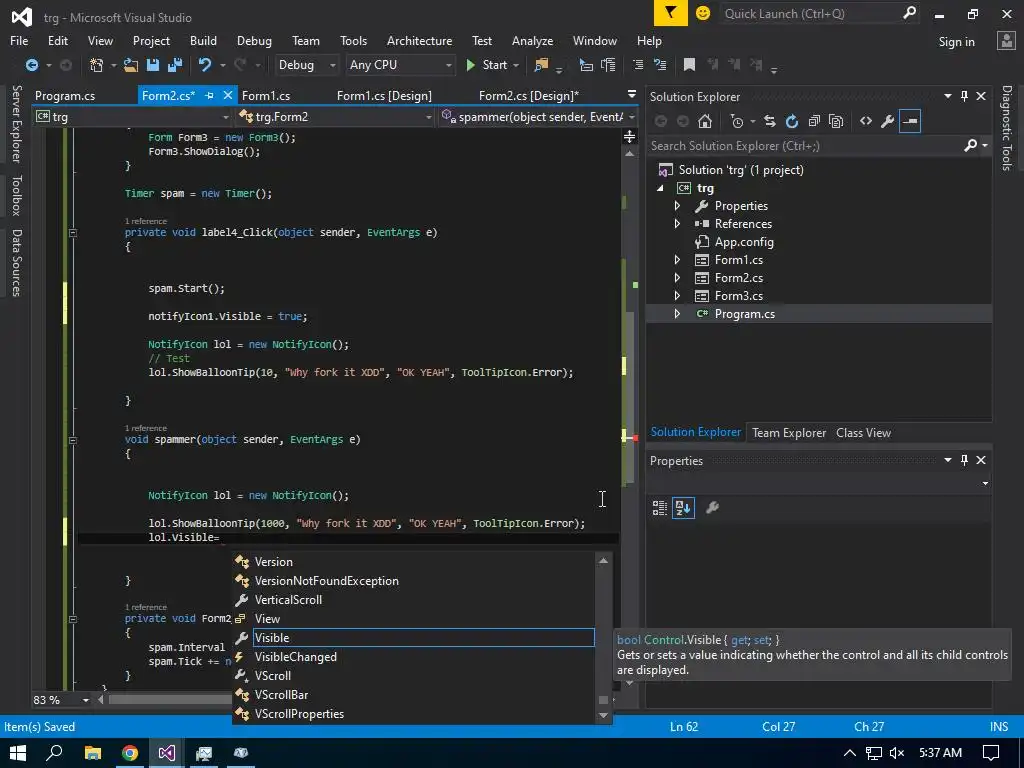
Task: Toggle Alphabetical sort in Properties panel
Action: [x=683, y=507]
